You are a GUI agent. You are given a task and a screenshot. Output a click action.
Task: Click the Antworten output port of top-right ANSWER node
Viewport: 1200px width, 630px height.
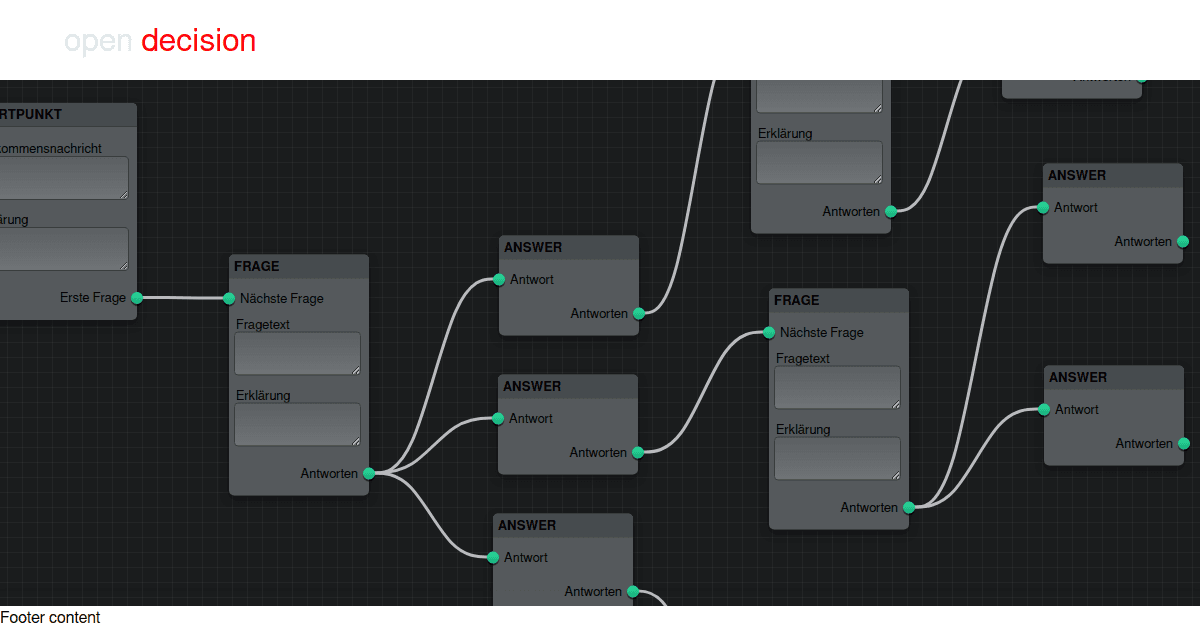point(1182,241)
